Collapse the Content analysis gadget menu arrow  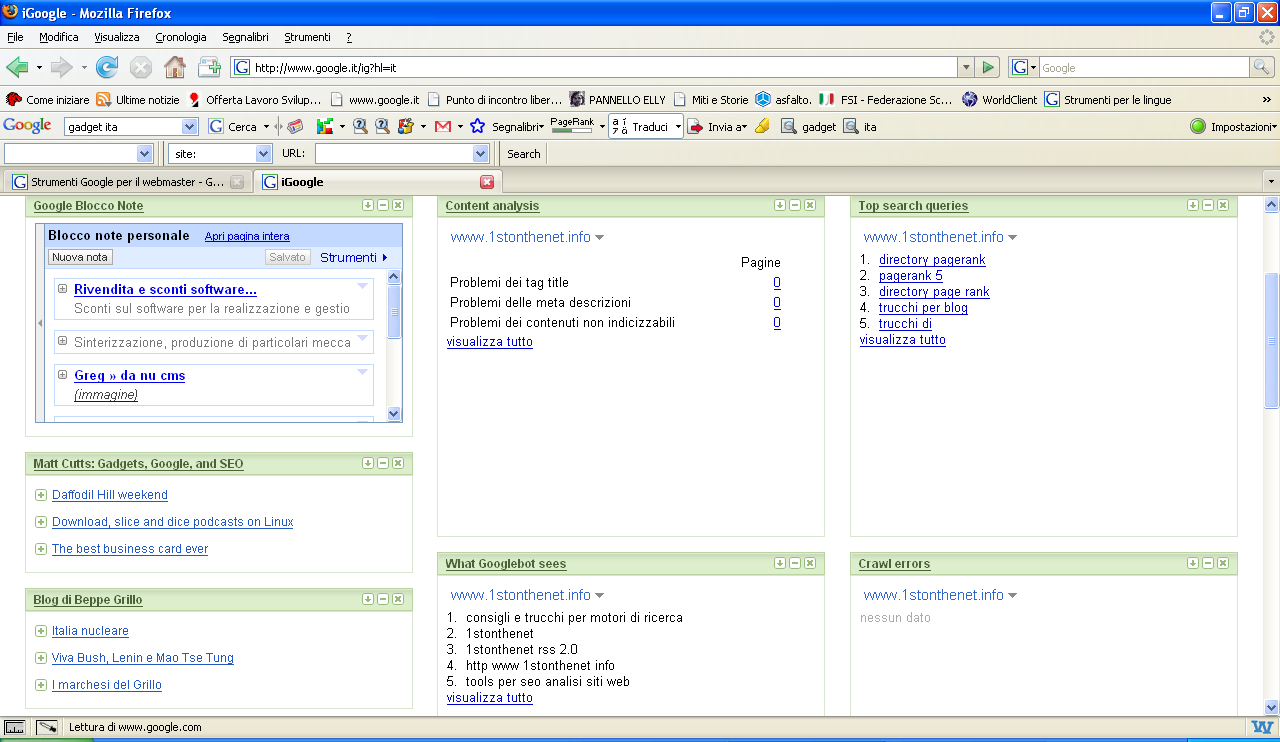(779, 205)
